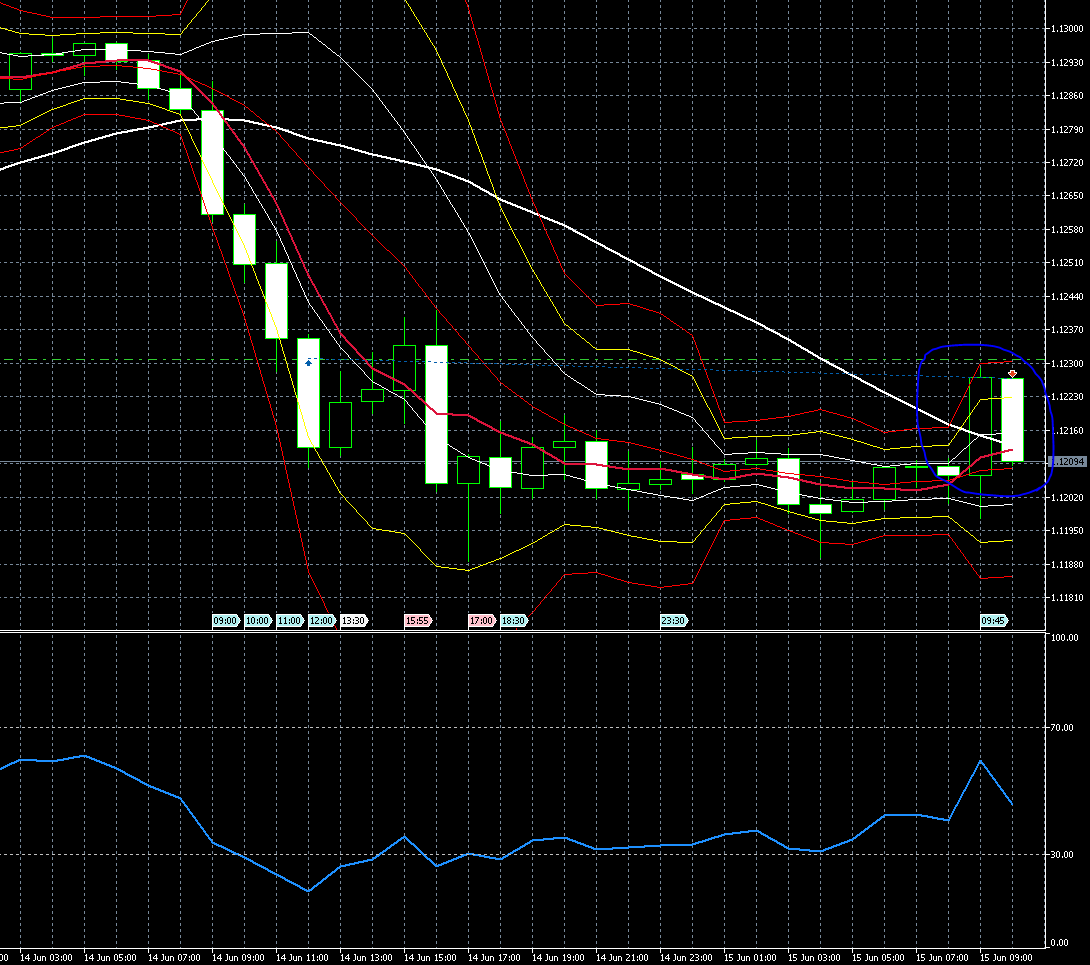Click the 70.00 level on RSI scale
Viewport: 1090px width, 965px height.
tap(1063, 729)
